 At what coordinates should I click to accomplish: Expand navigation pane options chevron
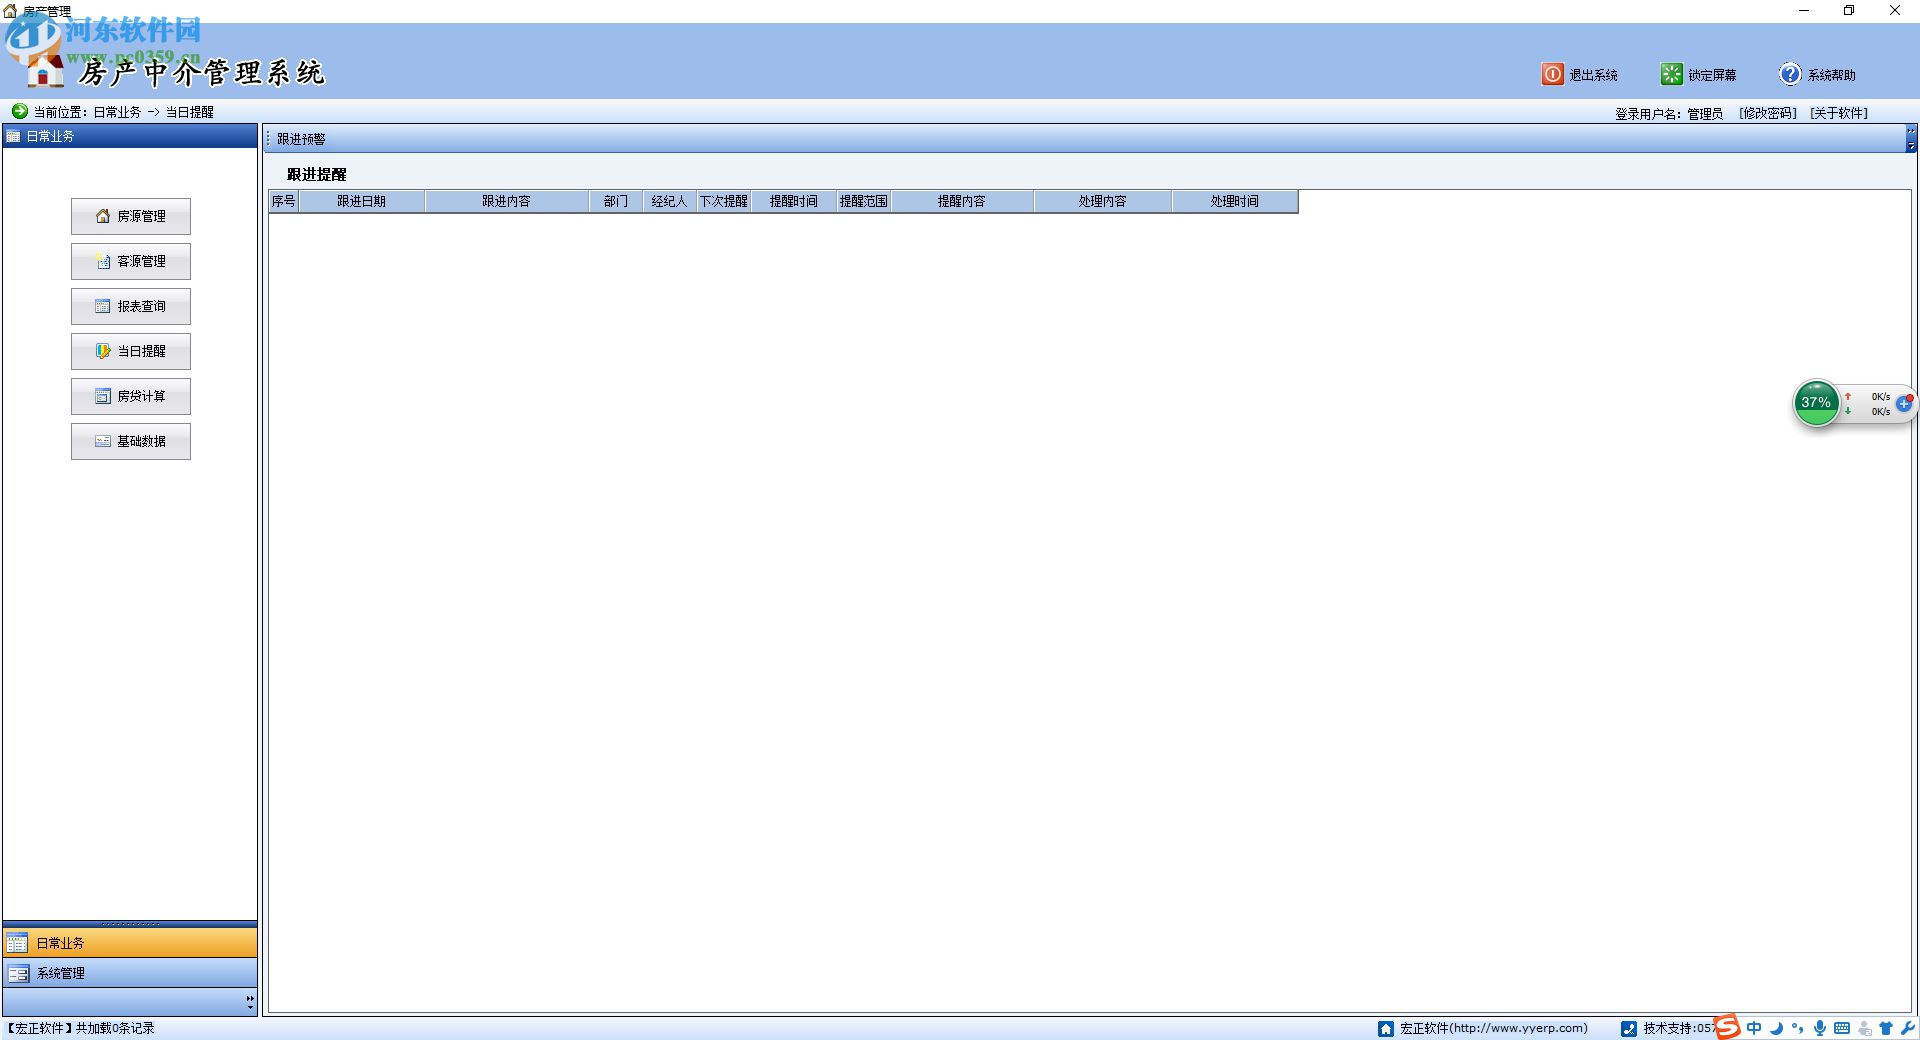[x=250, y=1002]
